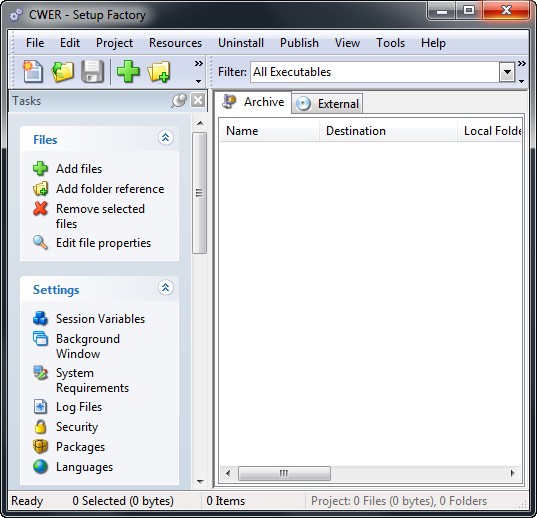Click the green plus icon beside Add files
Screen dimensions: 537x518
40,169
